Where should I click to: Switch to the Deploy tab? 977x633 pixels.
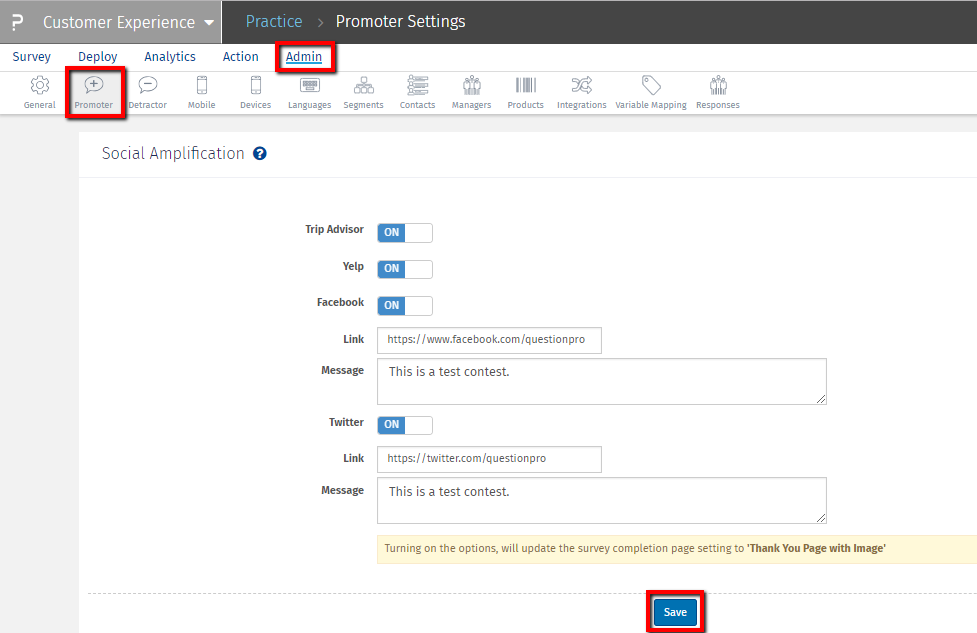pos(97,57)
